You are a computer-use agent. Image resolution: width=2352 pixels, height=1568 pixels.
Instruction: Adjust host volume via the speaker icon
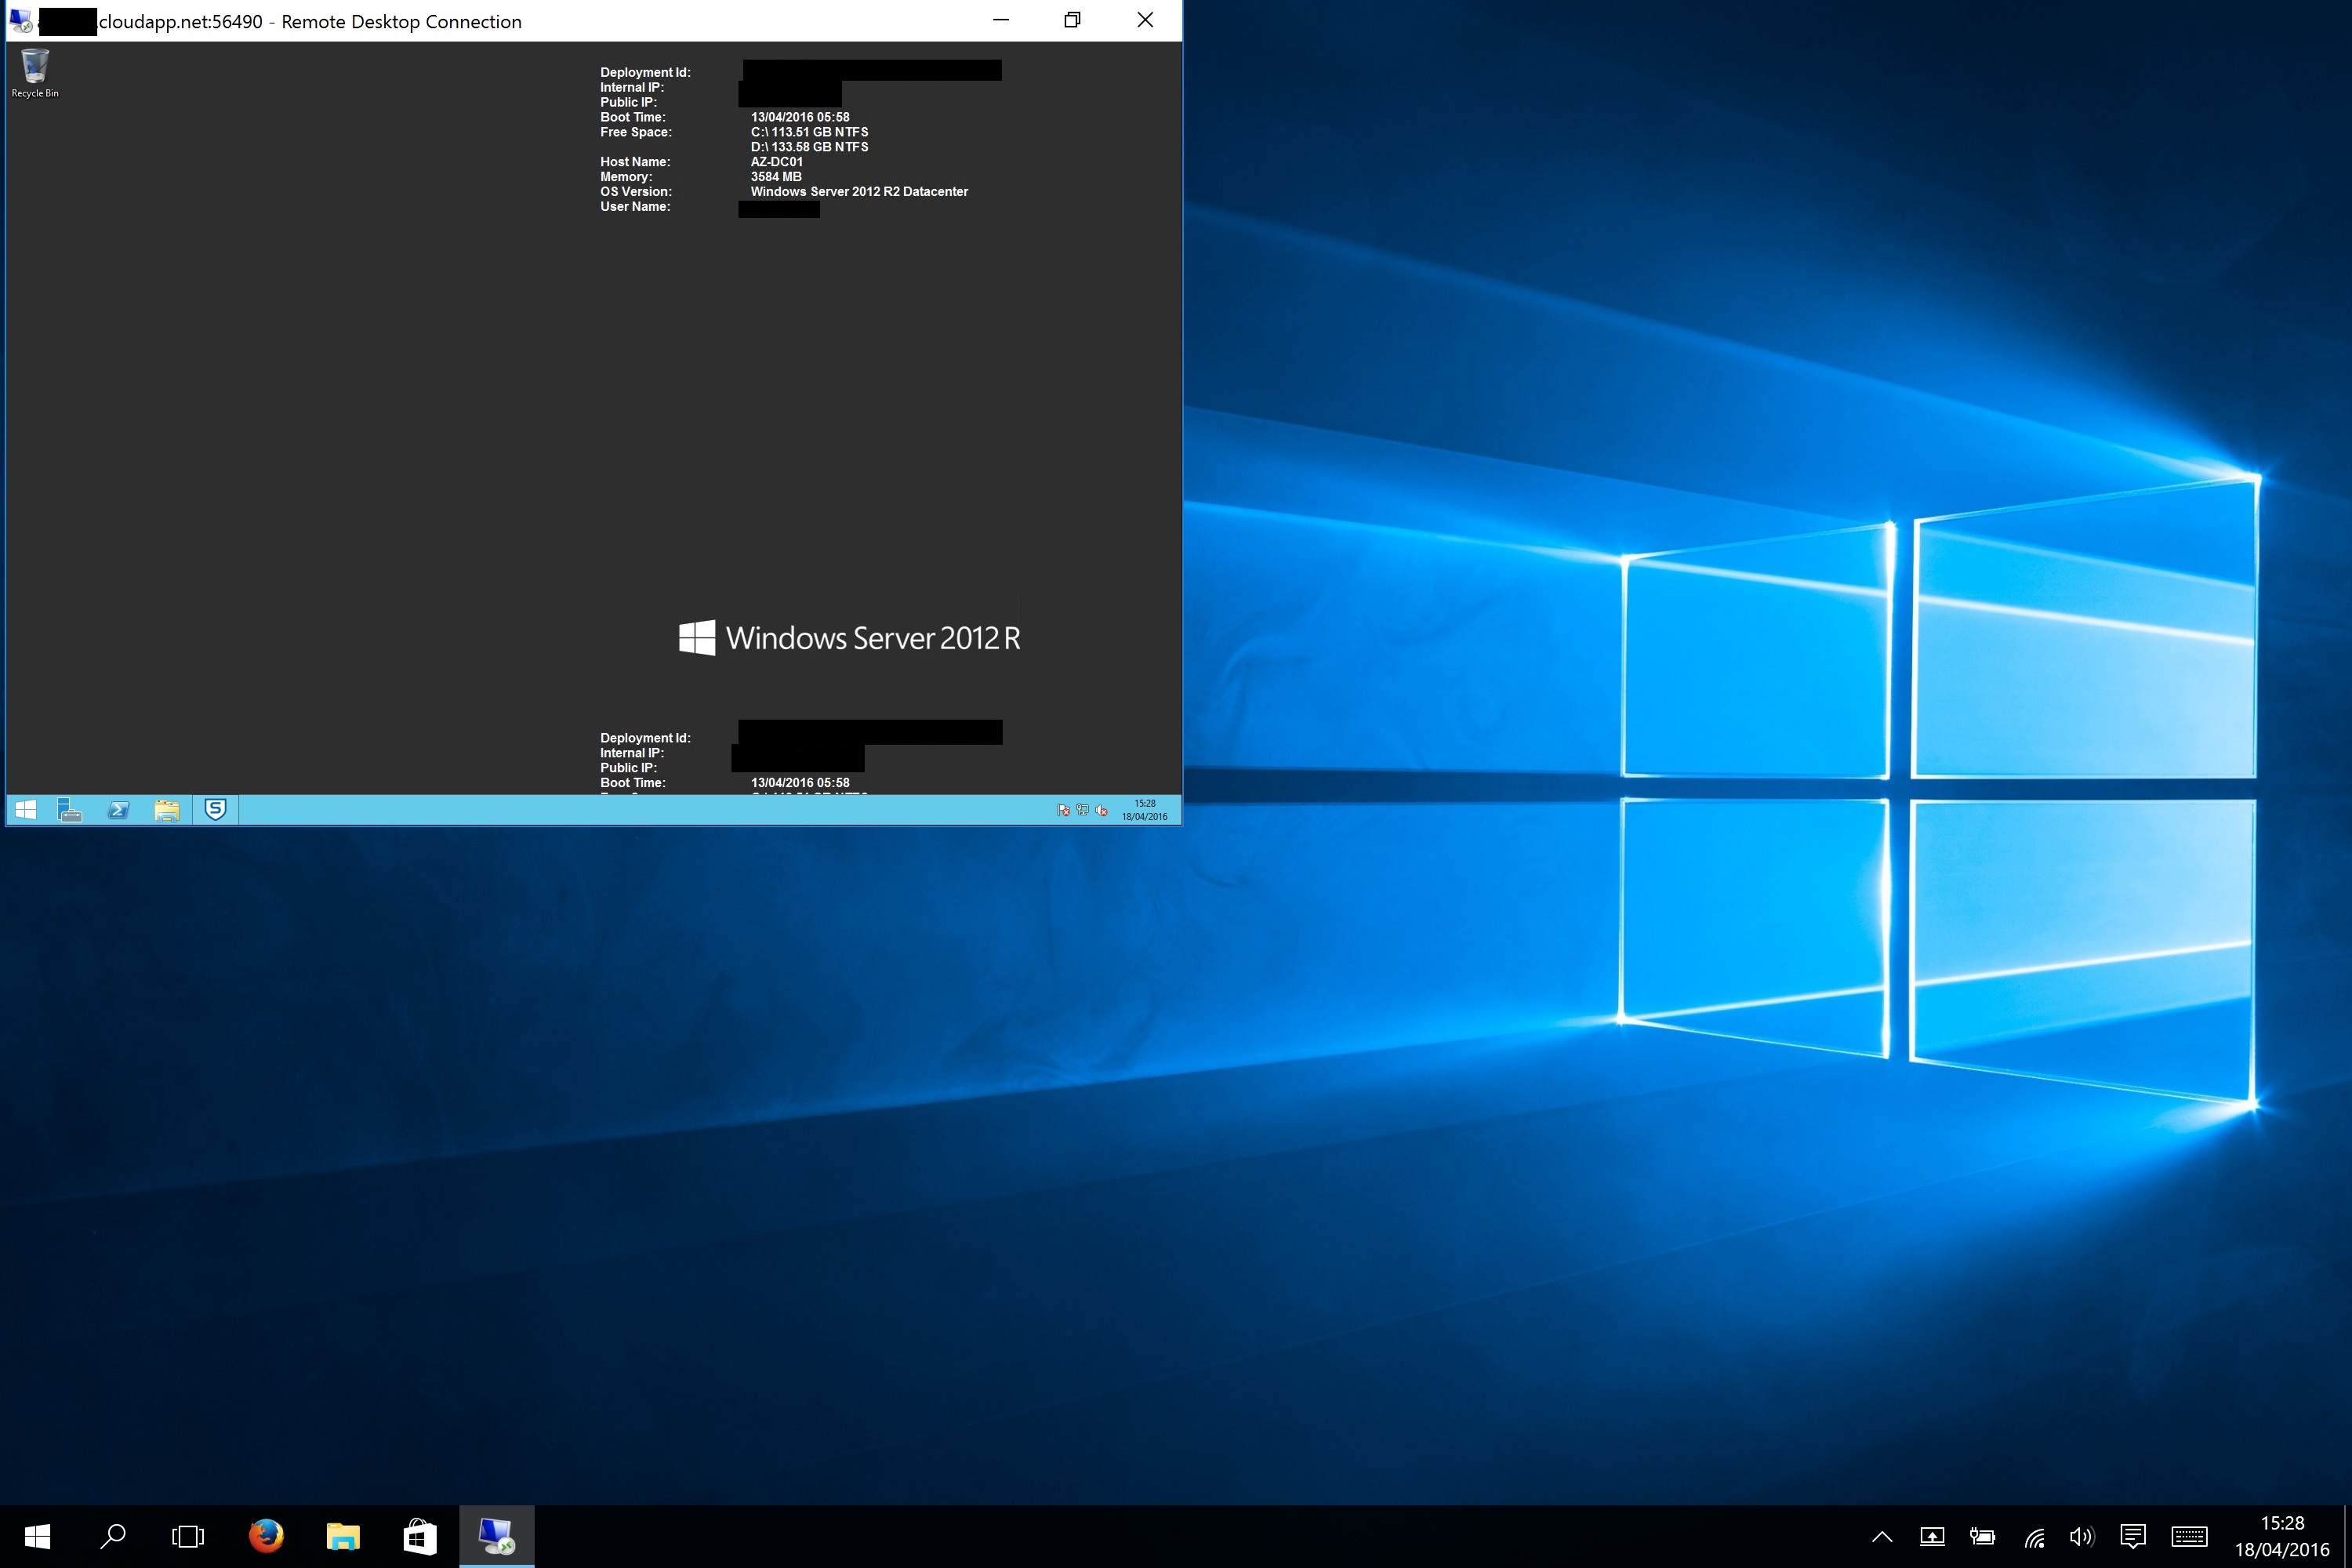coord(2082,1537)
